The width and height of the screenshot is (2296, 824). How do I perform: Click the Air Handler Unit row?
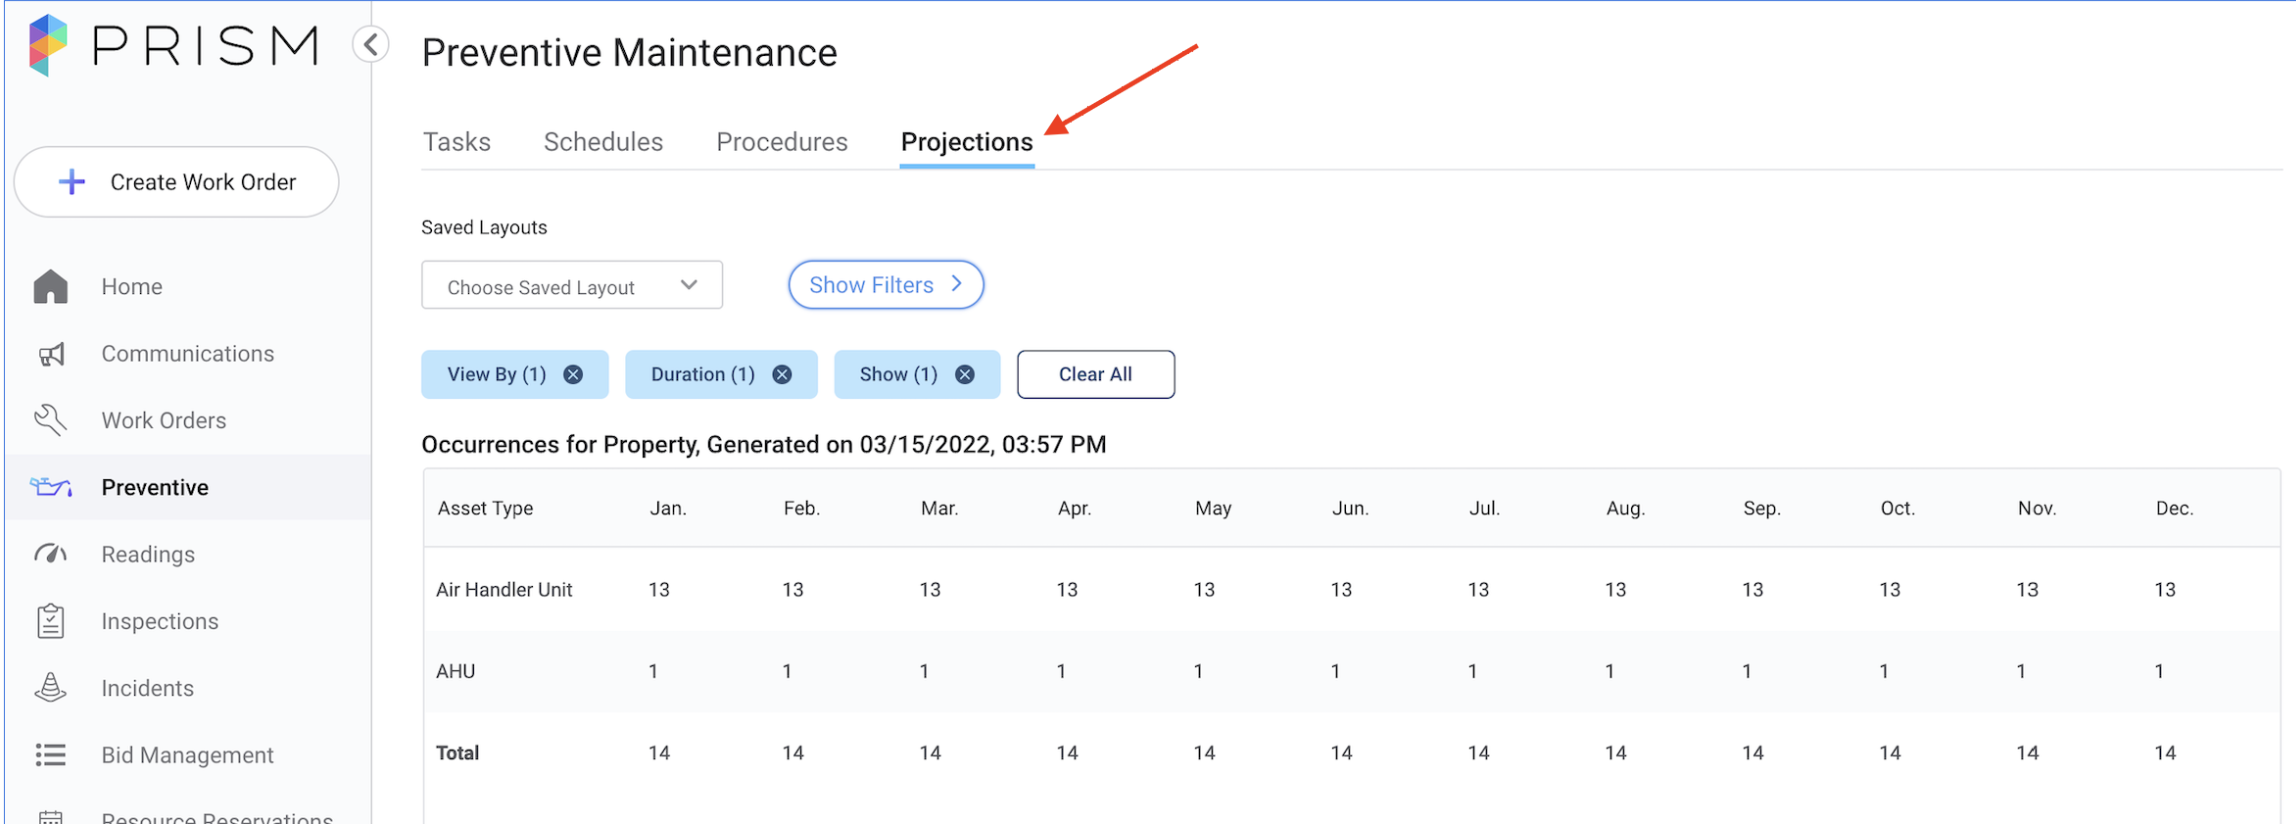504,590
